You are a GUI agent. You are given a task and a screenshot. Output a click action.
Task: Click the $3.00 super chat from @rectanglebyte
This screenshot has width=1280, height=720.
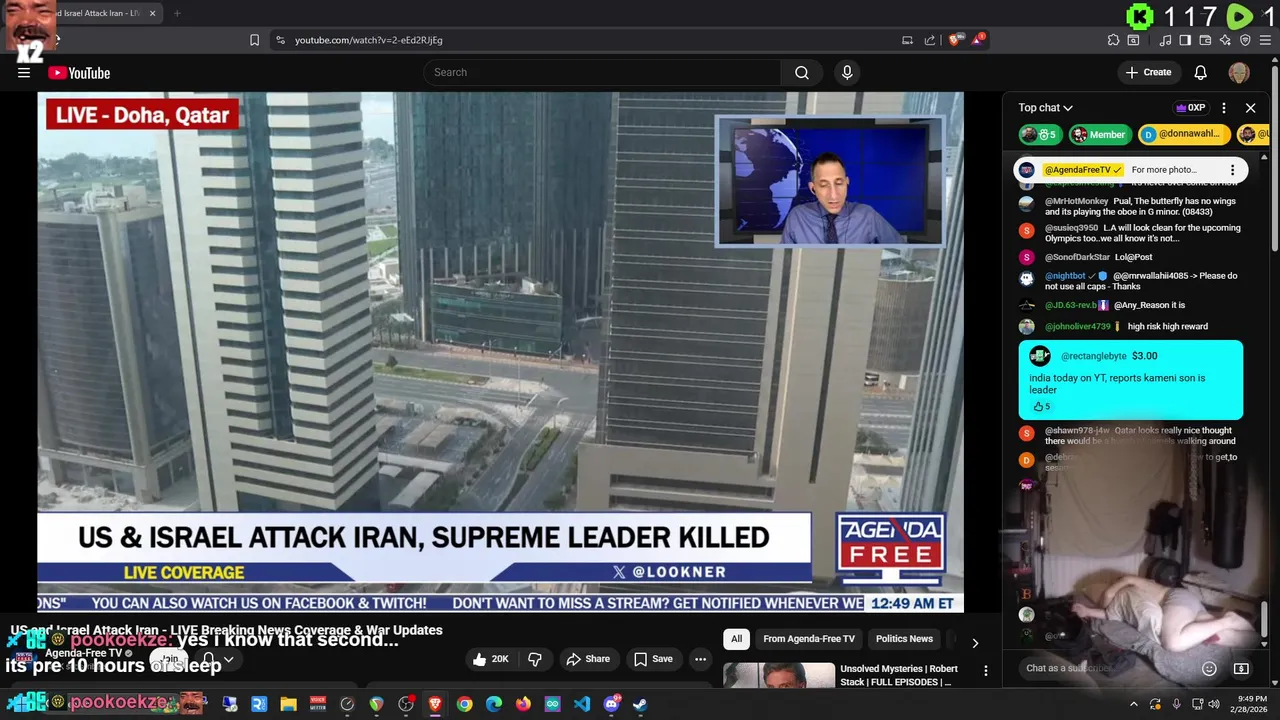[1131, 380]
